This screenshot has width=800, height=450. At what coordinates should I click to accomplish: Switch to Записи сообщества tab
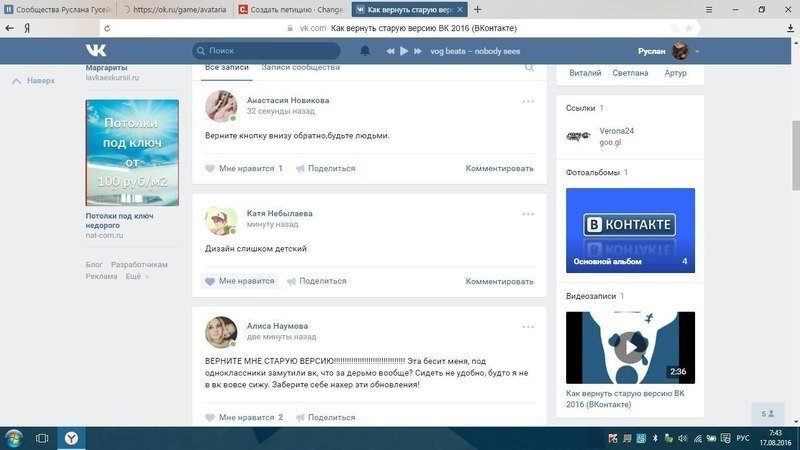click(x=300, y=67)
